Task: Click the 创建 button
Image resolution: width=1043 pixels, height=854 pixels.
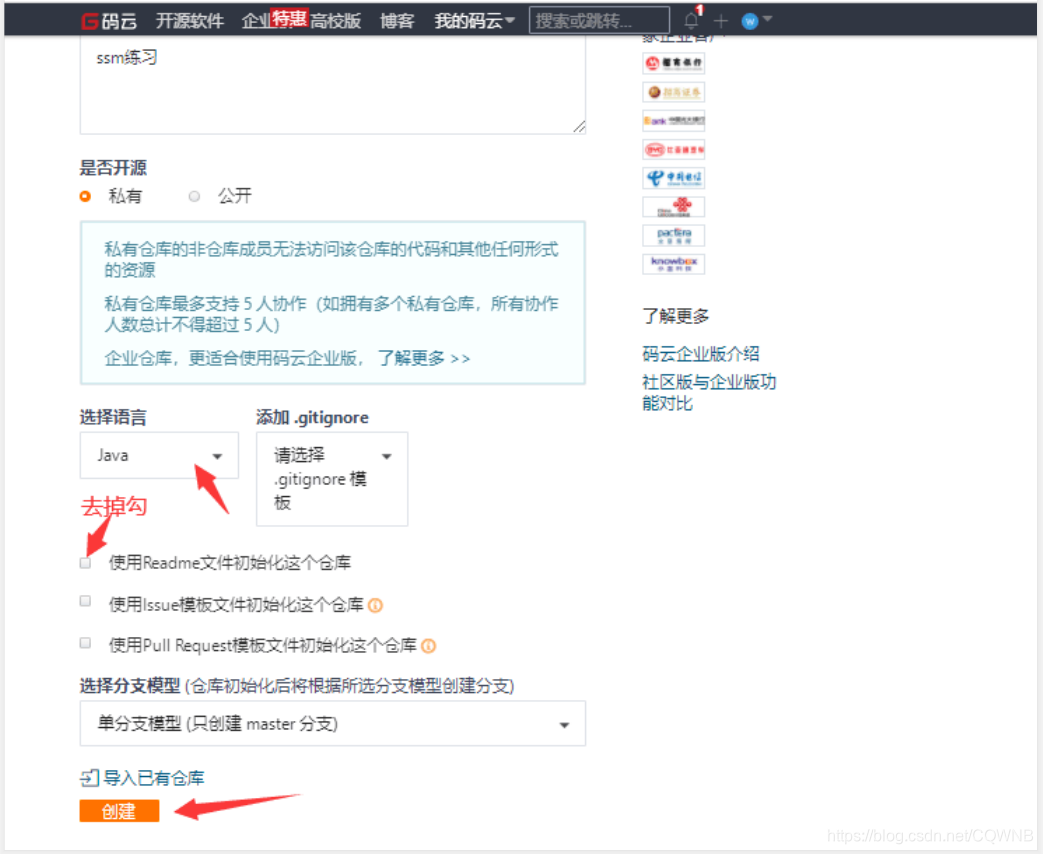Action: [119, 811]
